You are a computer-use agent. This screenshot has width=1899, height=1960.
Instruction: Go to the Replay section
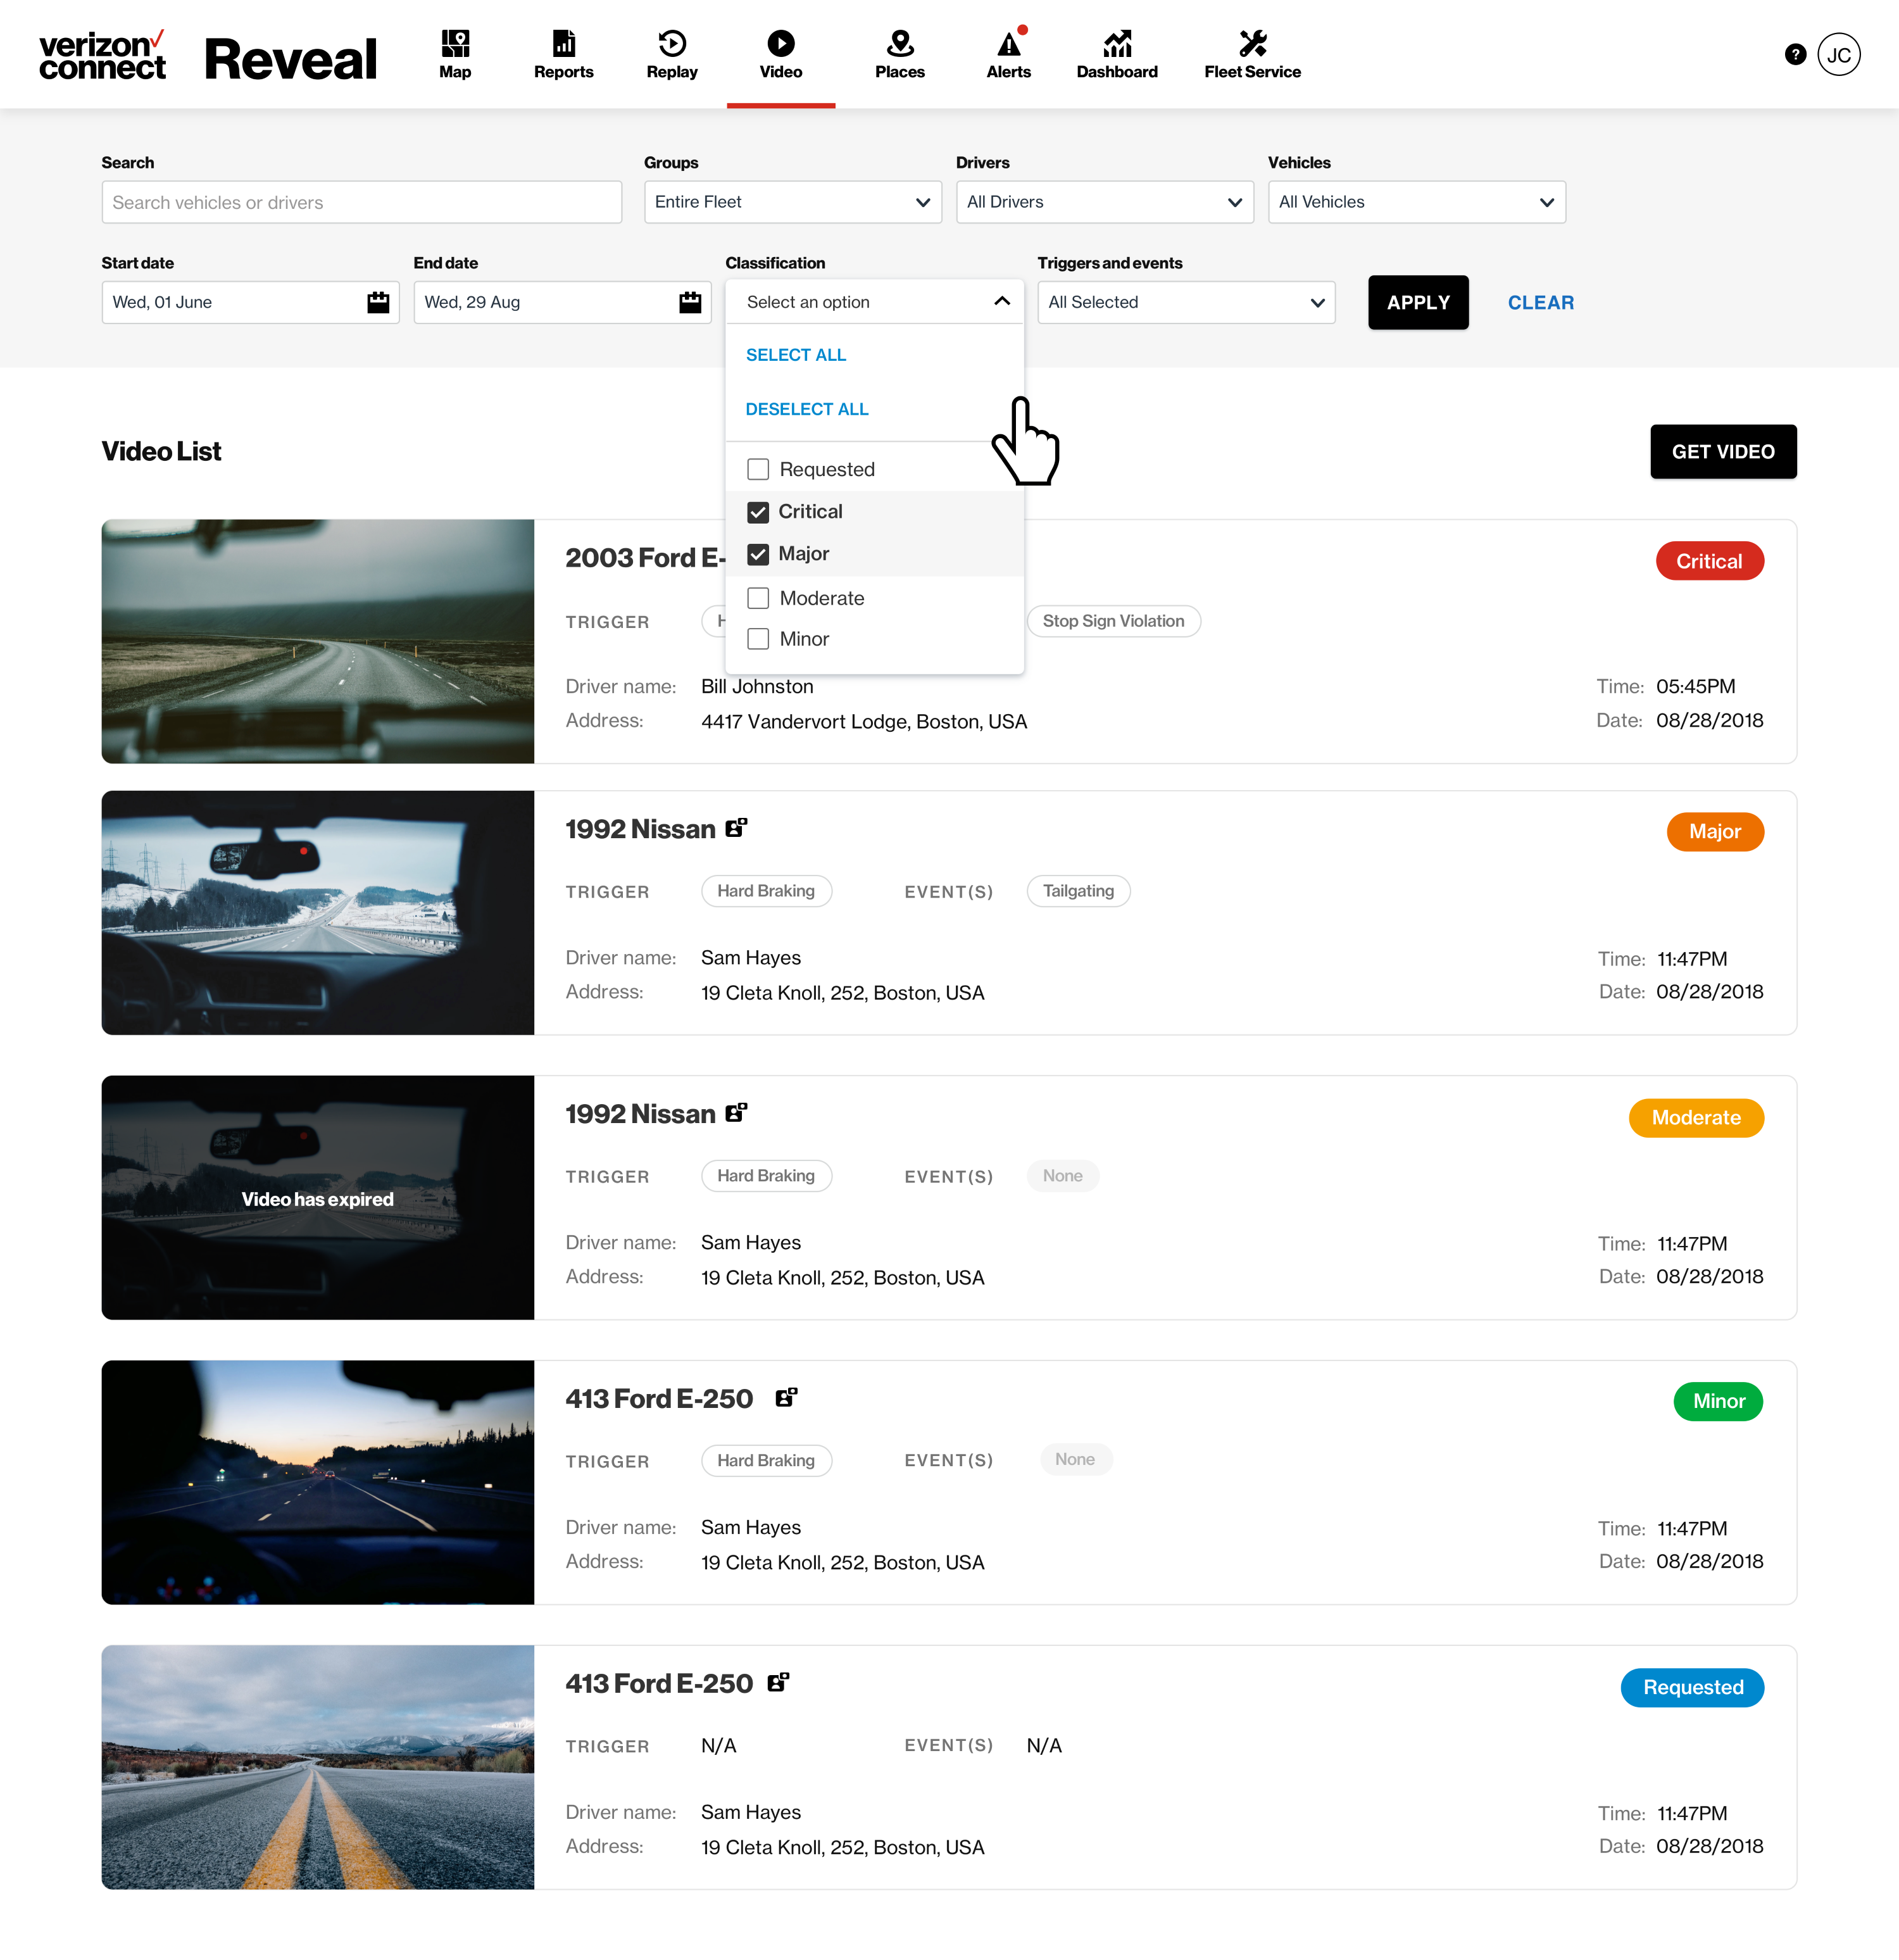(672, 54)
